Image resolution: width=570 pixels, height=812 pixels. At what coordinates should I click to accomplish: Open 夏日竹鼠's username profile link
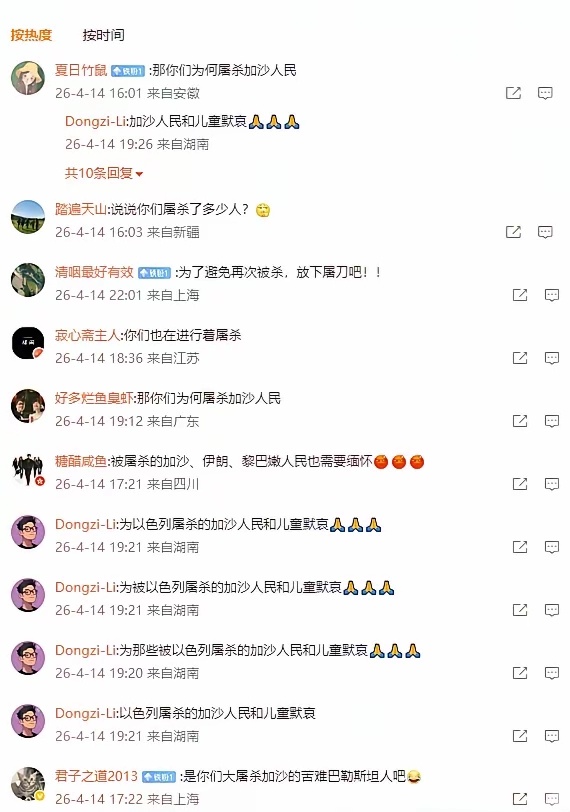[x=81, y=70]
